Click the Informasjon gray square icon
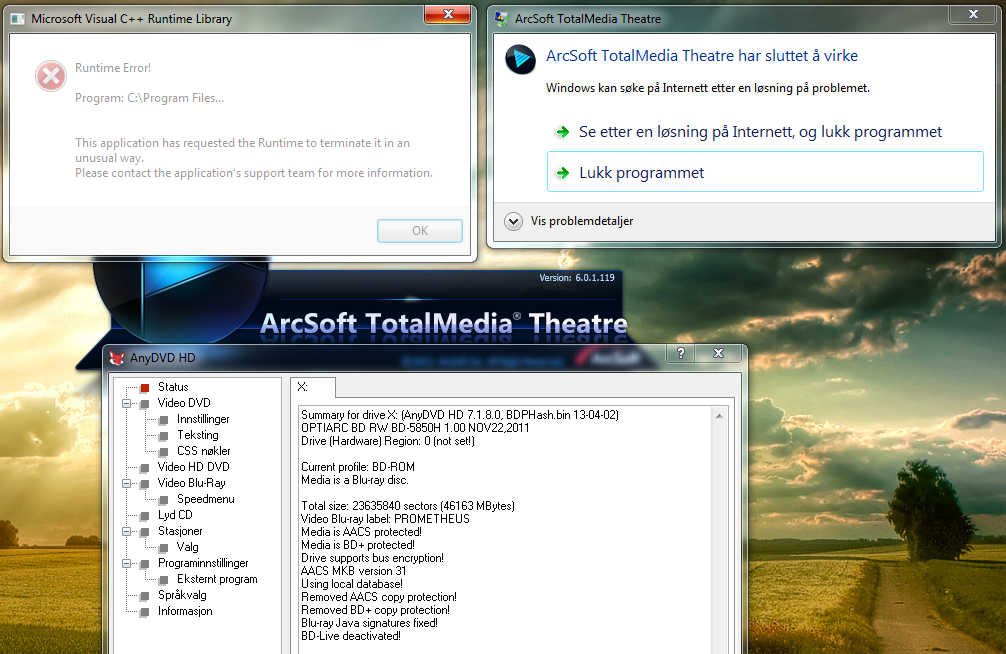Viewport: 1006px width, 654px height. tap(145, 612)
